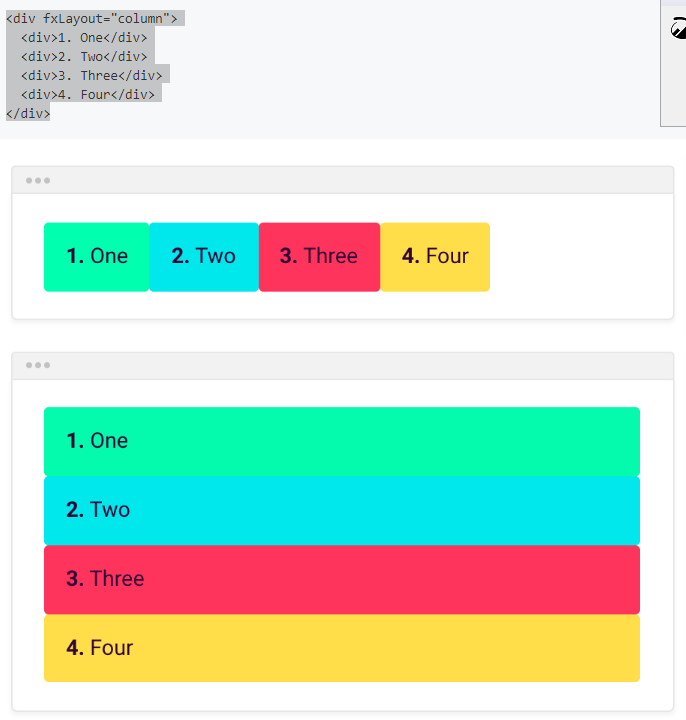Click the partially visible black icon at top-right
The height and width of the screenshot is (720, 686).
678,28
